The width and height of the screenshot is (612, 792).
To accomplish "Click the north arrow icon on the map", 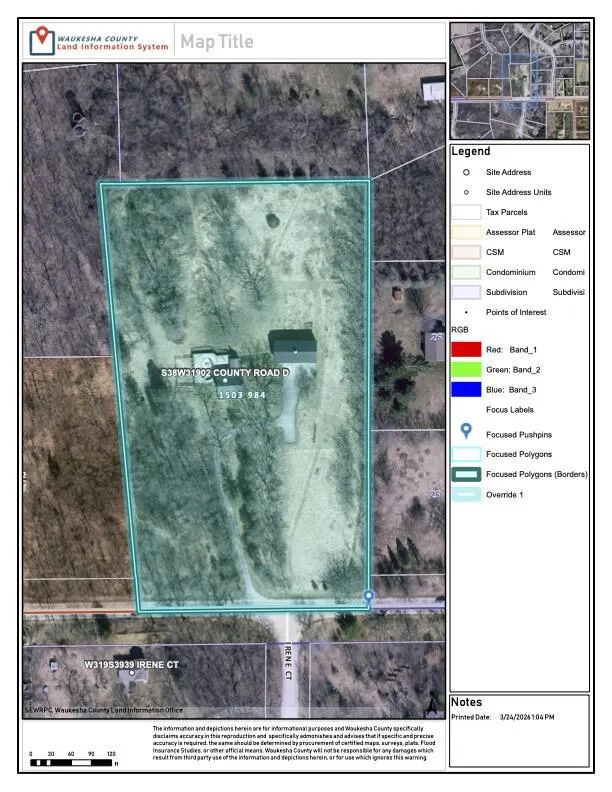I will click(x=431, y=704).
